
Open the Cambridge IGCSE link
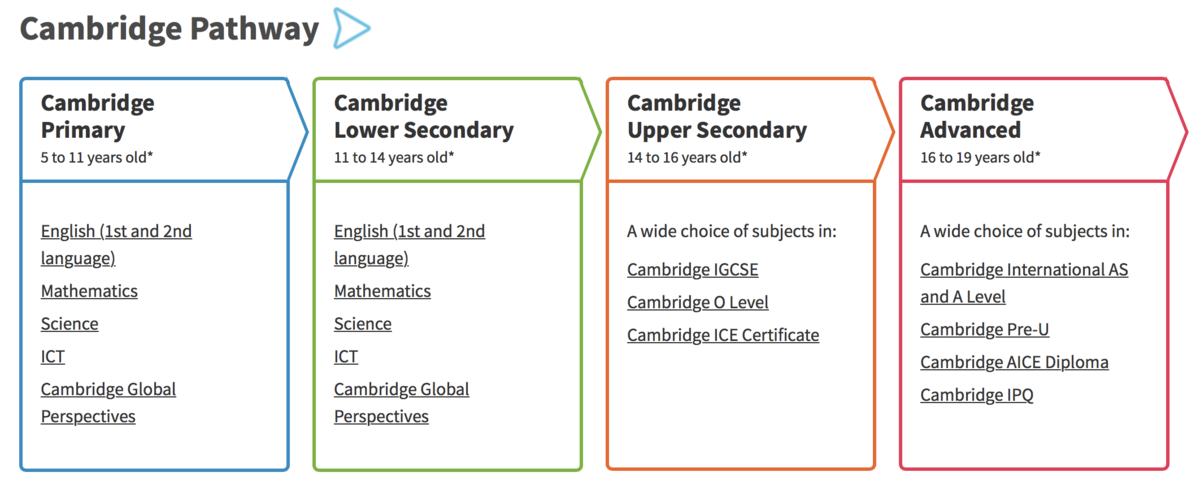click(x=693, y=270)
